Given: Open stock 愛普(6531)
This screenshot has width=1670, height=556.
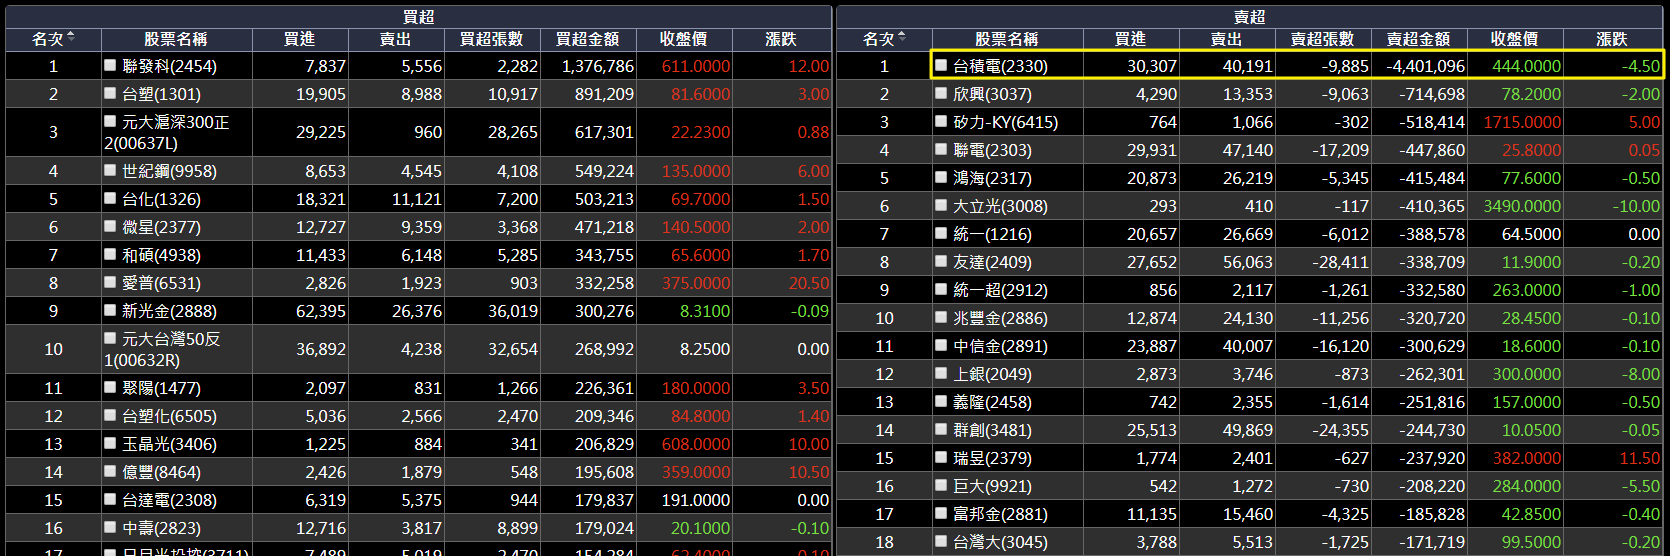Looking at the screenshot, I should (161, 283).
